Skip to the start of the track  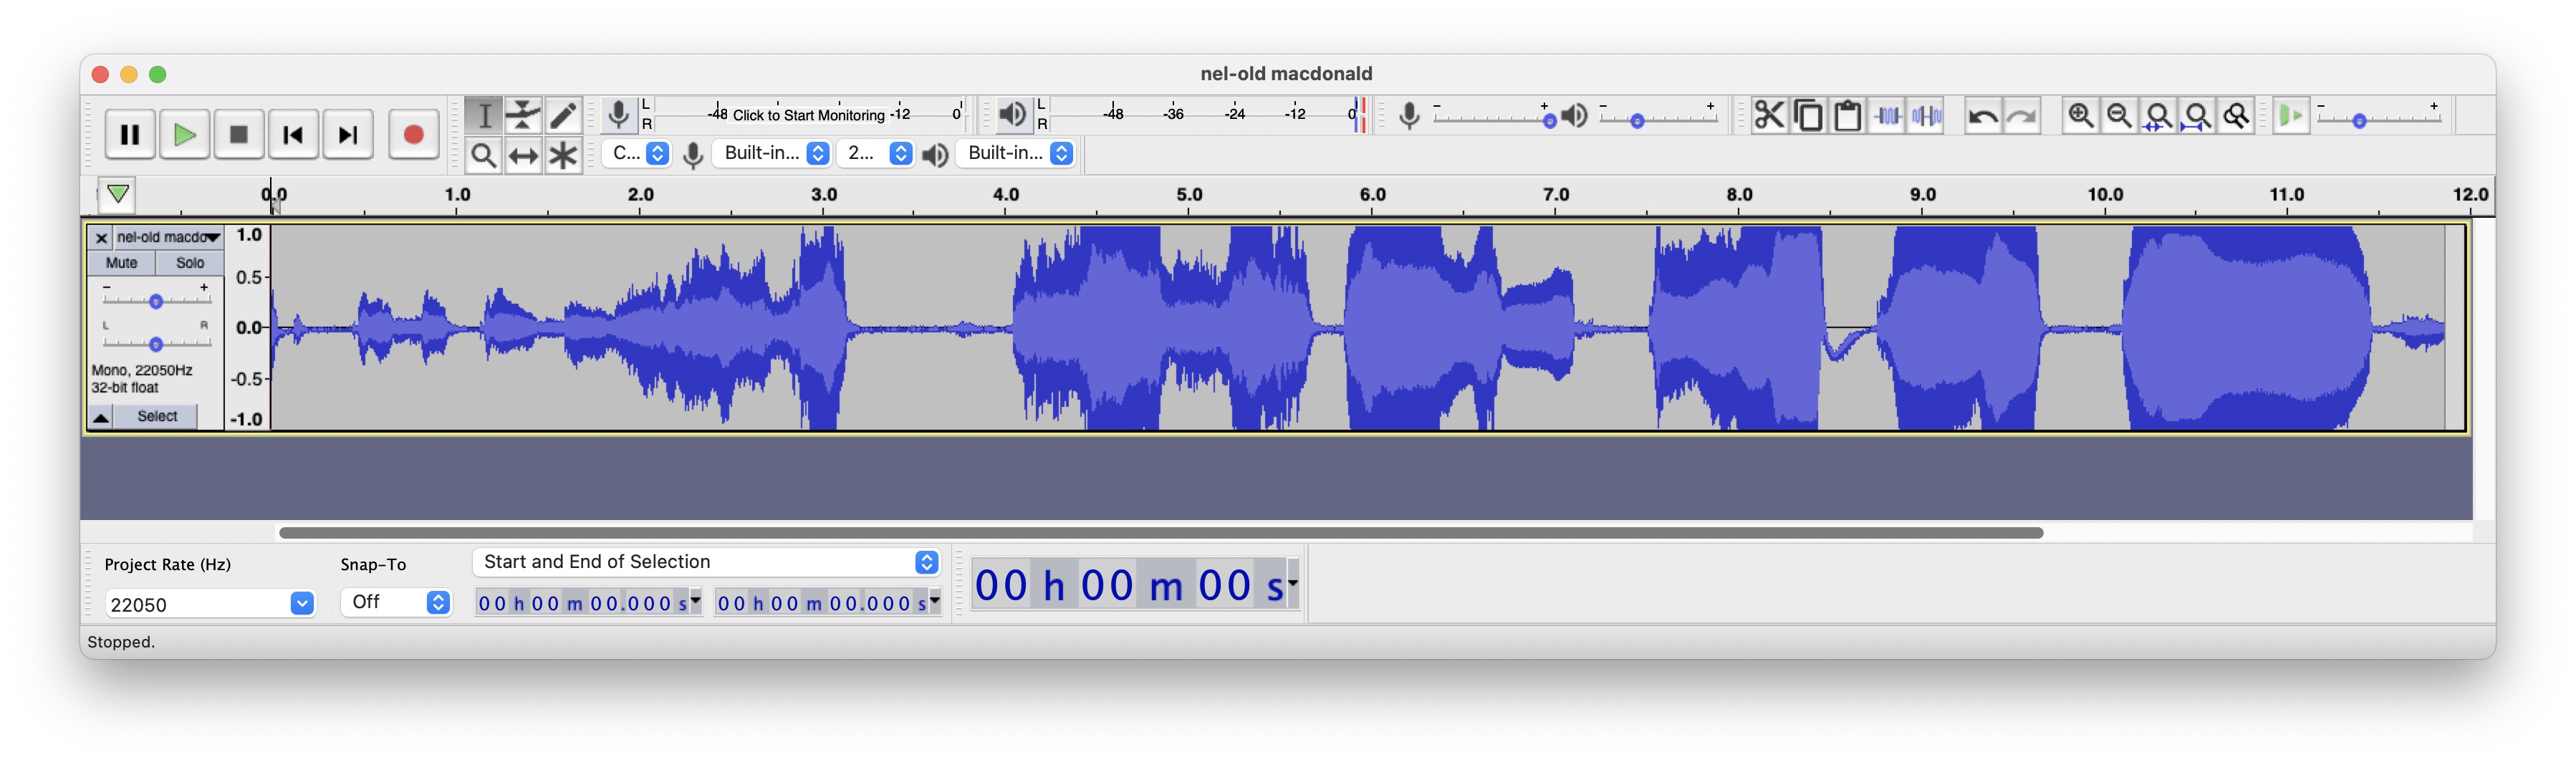coord(293,134)
